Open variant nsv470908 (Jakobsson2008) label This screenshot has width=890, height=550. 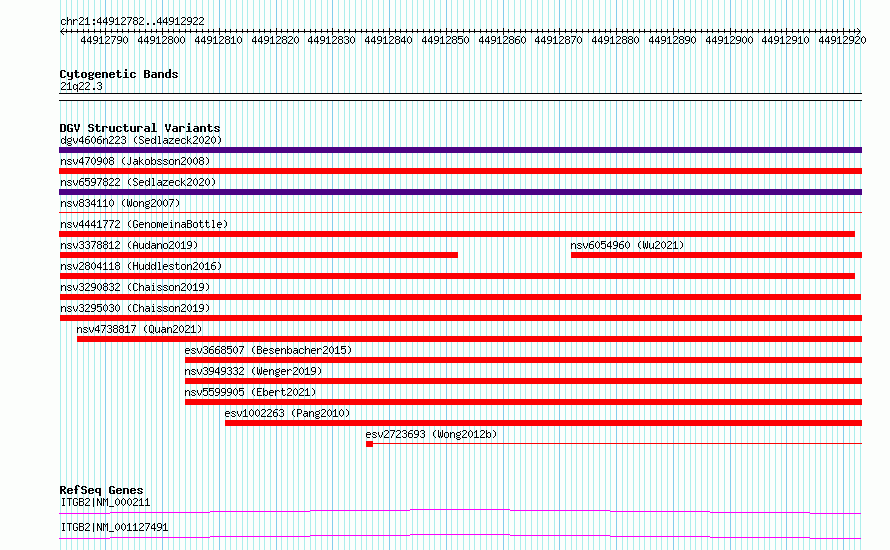coord(135,161)
